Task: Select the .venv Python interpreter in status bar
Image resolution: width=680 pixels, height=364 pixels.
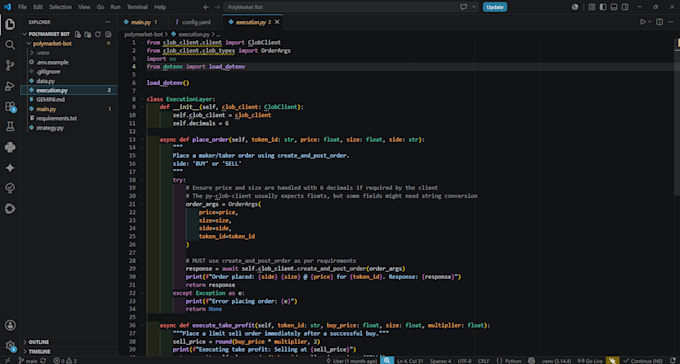Action: point(556,361)
